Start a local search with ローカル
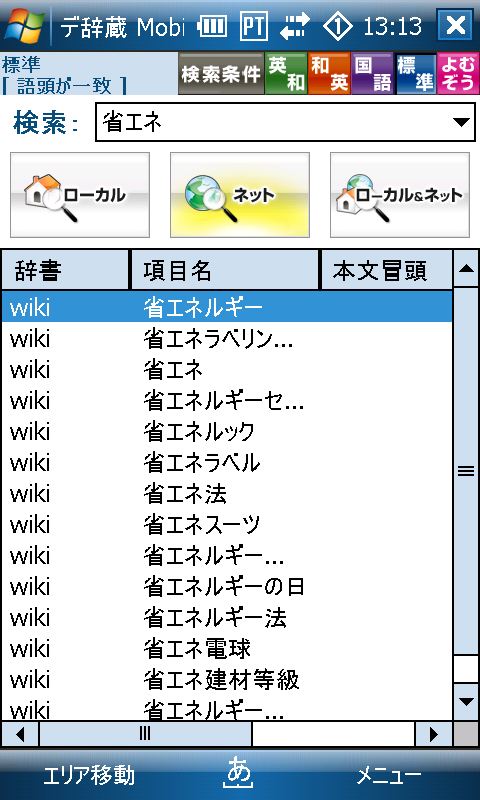Image resolution: width=480 pixels, height=800 pixels. click(x=80, y=195)
